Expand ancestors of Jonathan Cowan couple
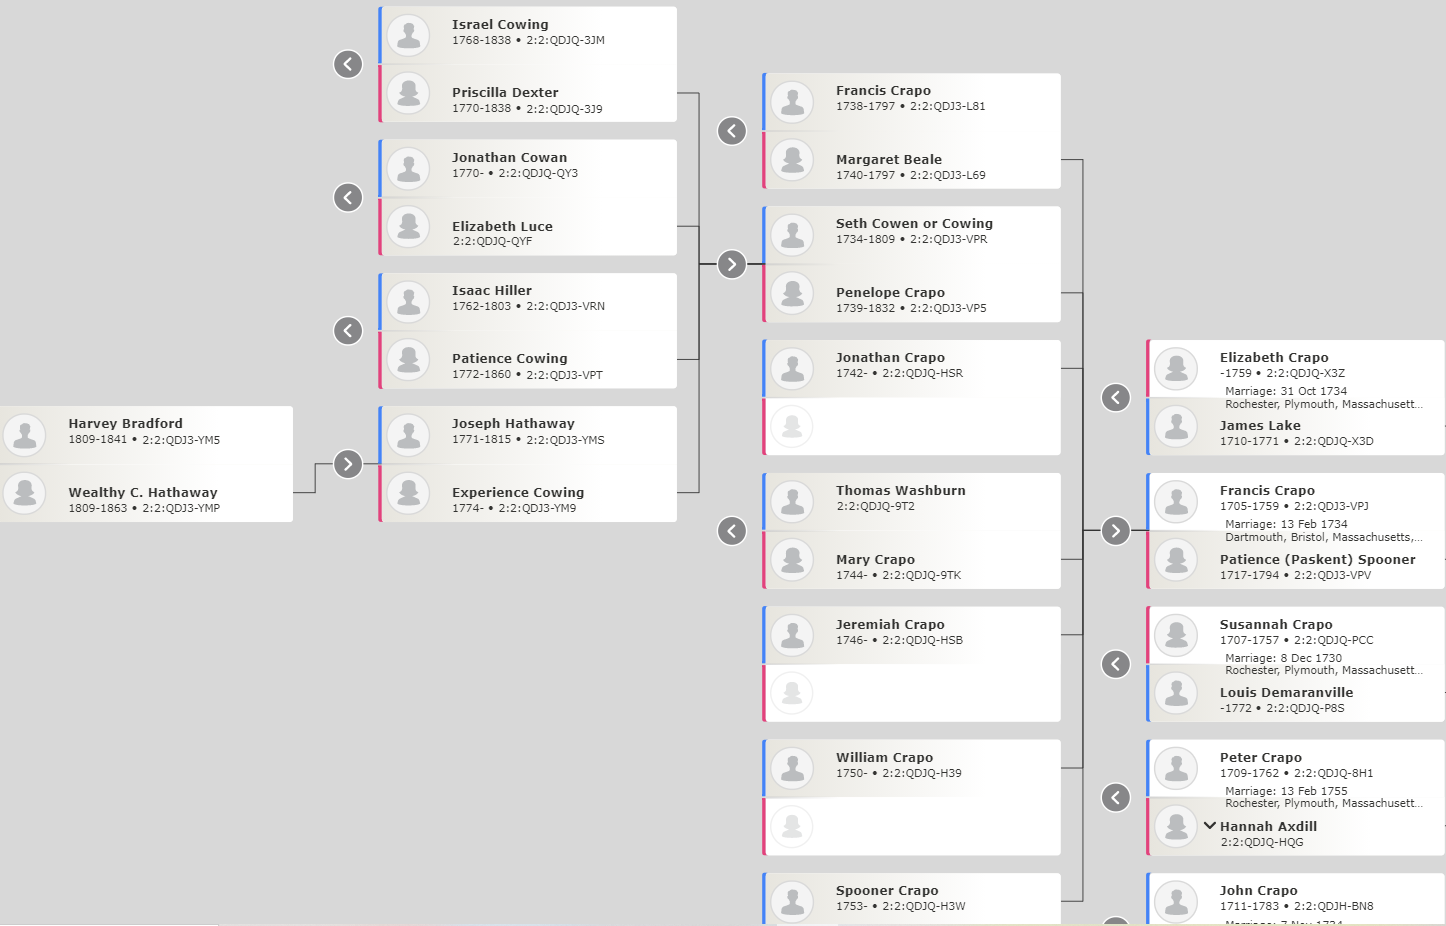 tap(348, 197)
